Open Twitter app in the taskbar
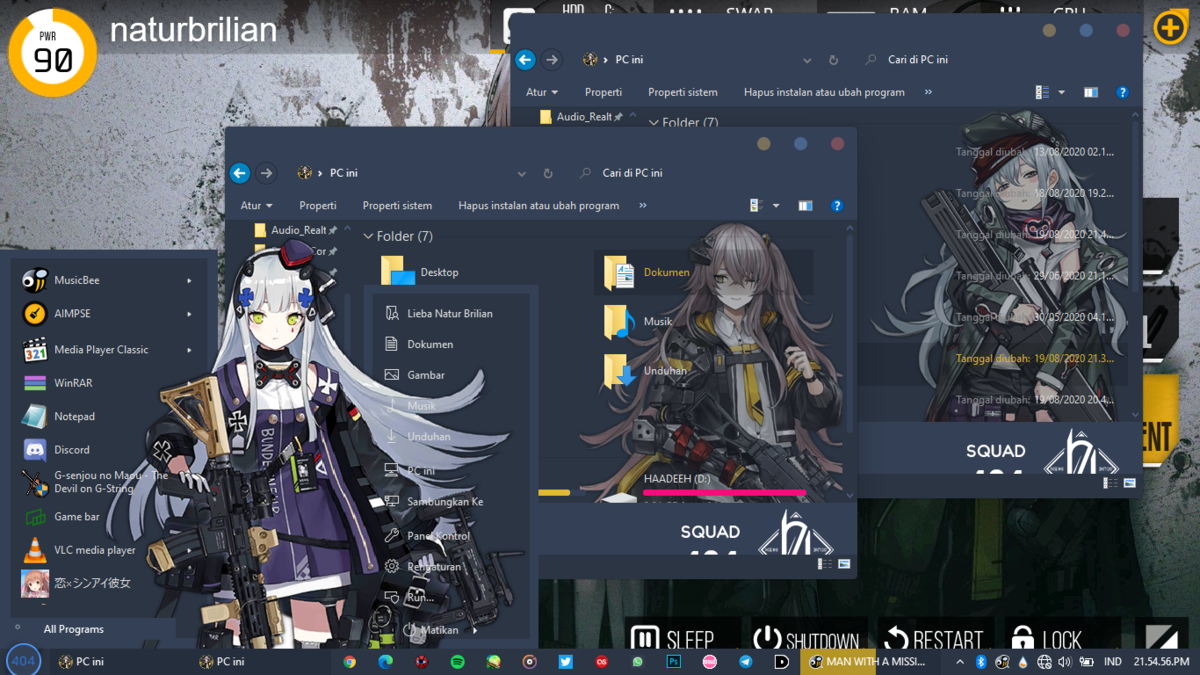 [x=566, y=662]
